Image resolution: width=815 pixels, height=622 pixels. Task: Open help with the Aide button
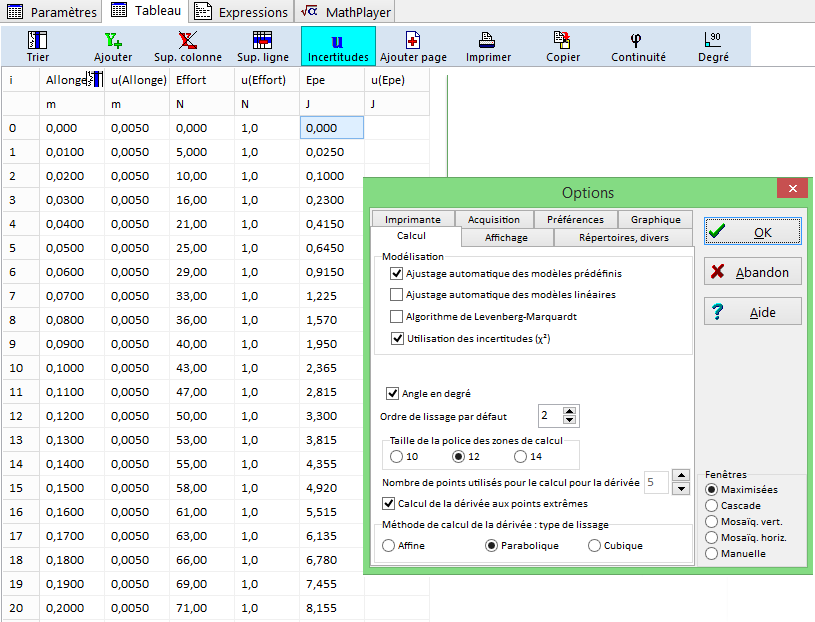click(x=753, y=312)
